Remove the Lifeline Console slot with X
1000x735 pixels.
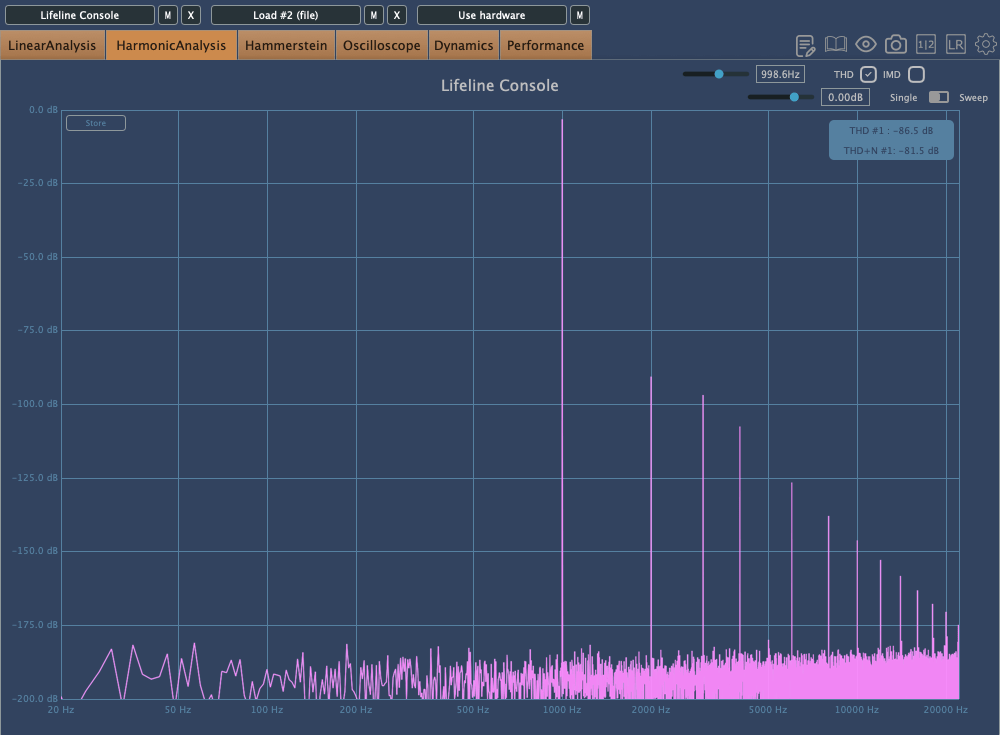click(x=192, y=15)
